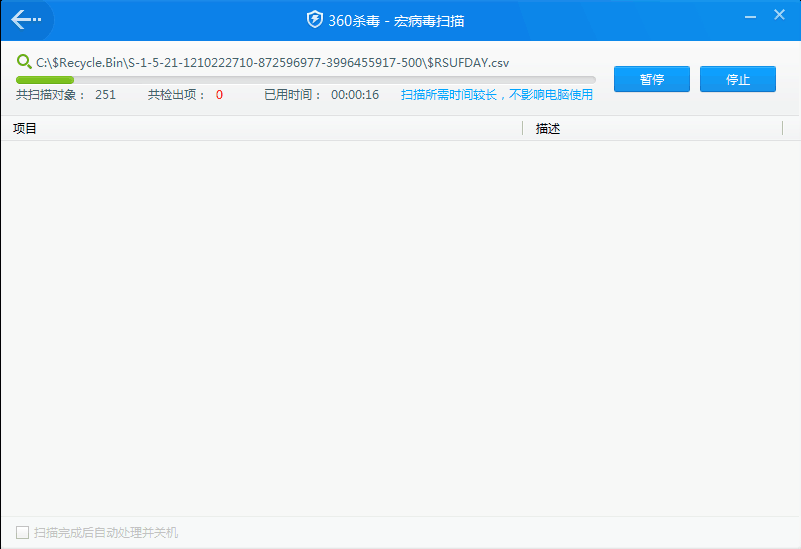The image size is (801, 549).
Task: Click the 共检出项 0 count
Action: [185, 94]
